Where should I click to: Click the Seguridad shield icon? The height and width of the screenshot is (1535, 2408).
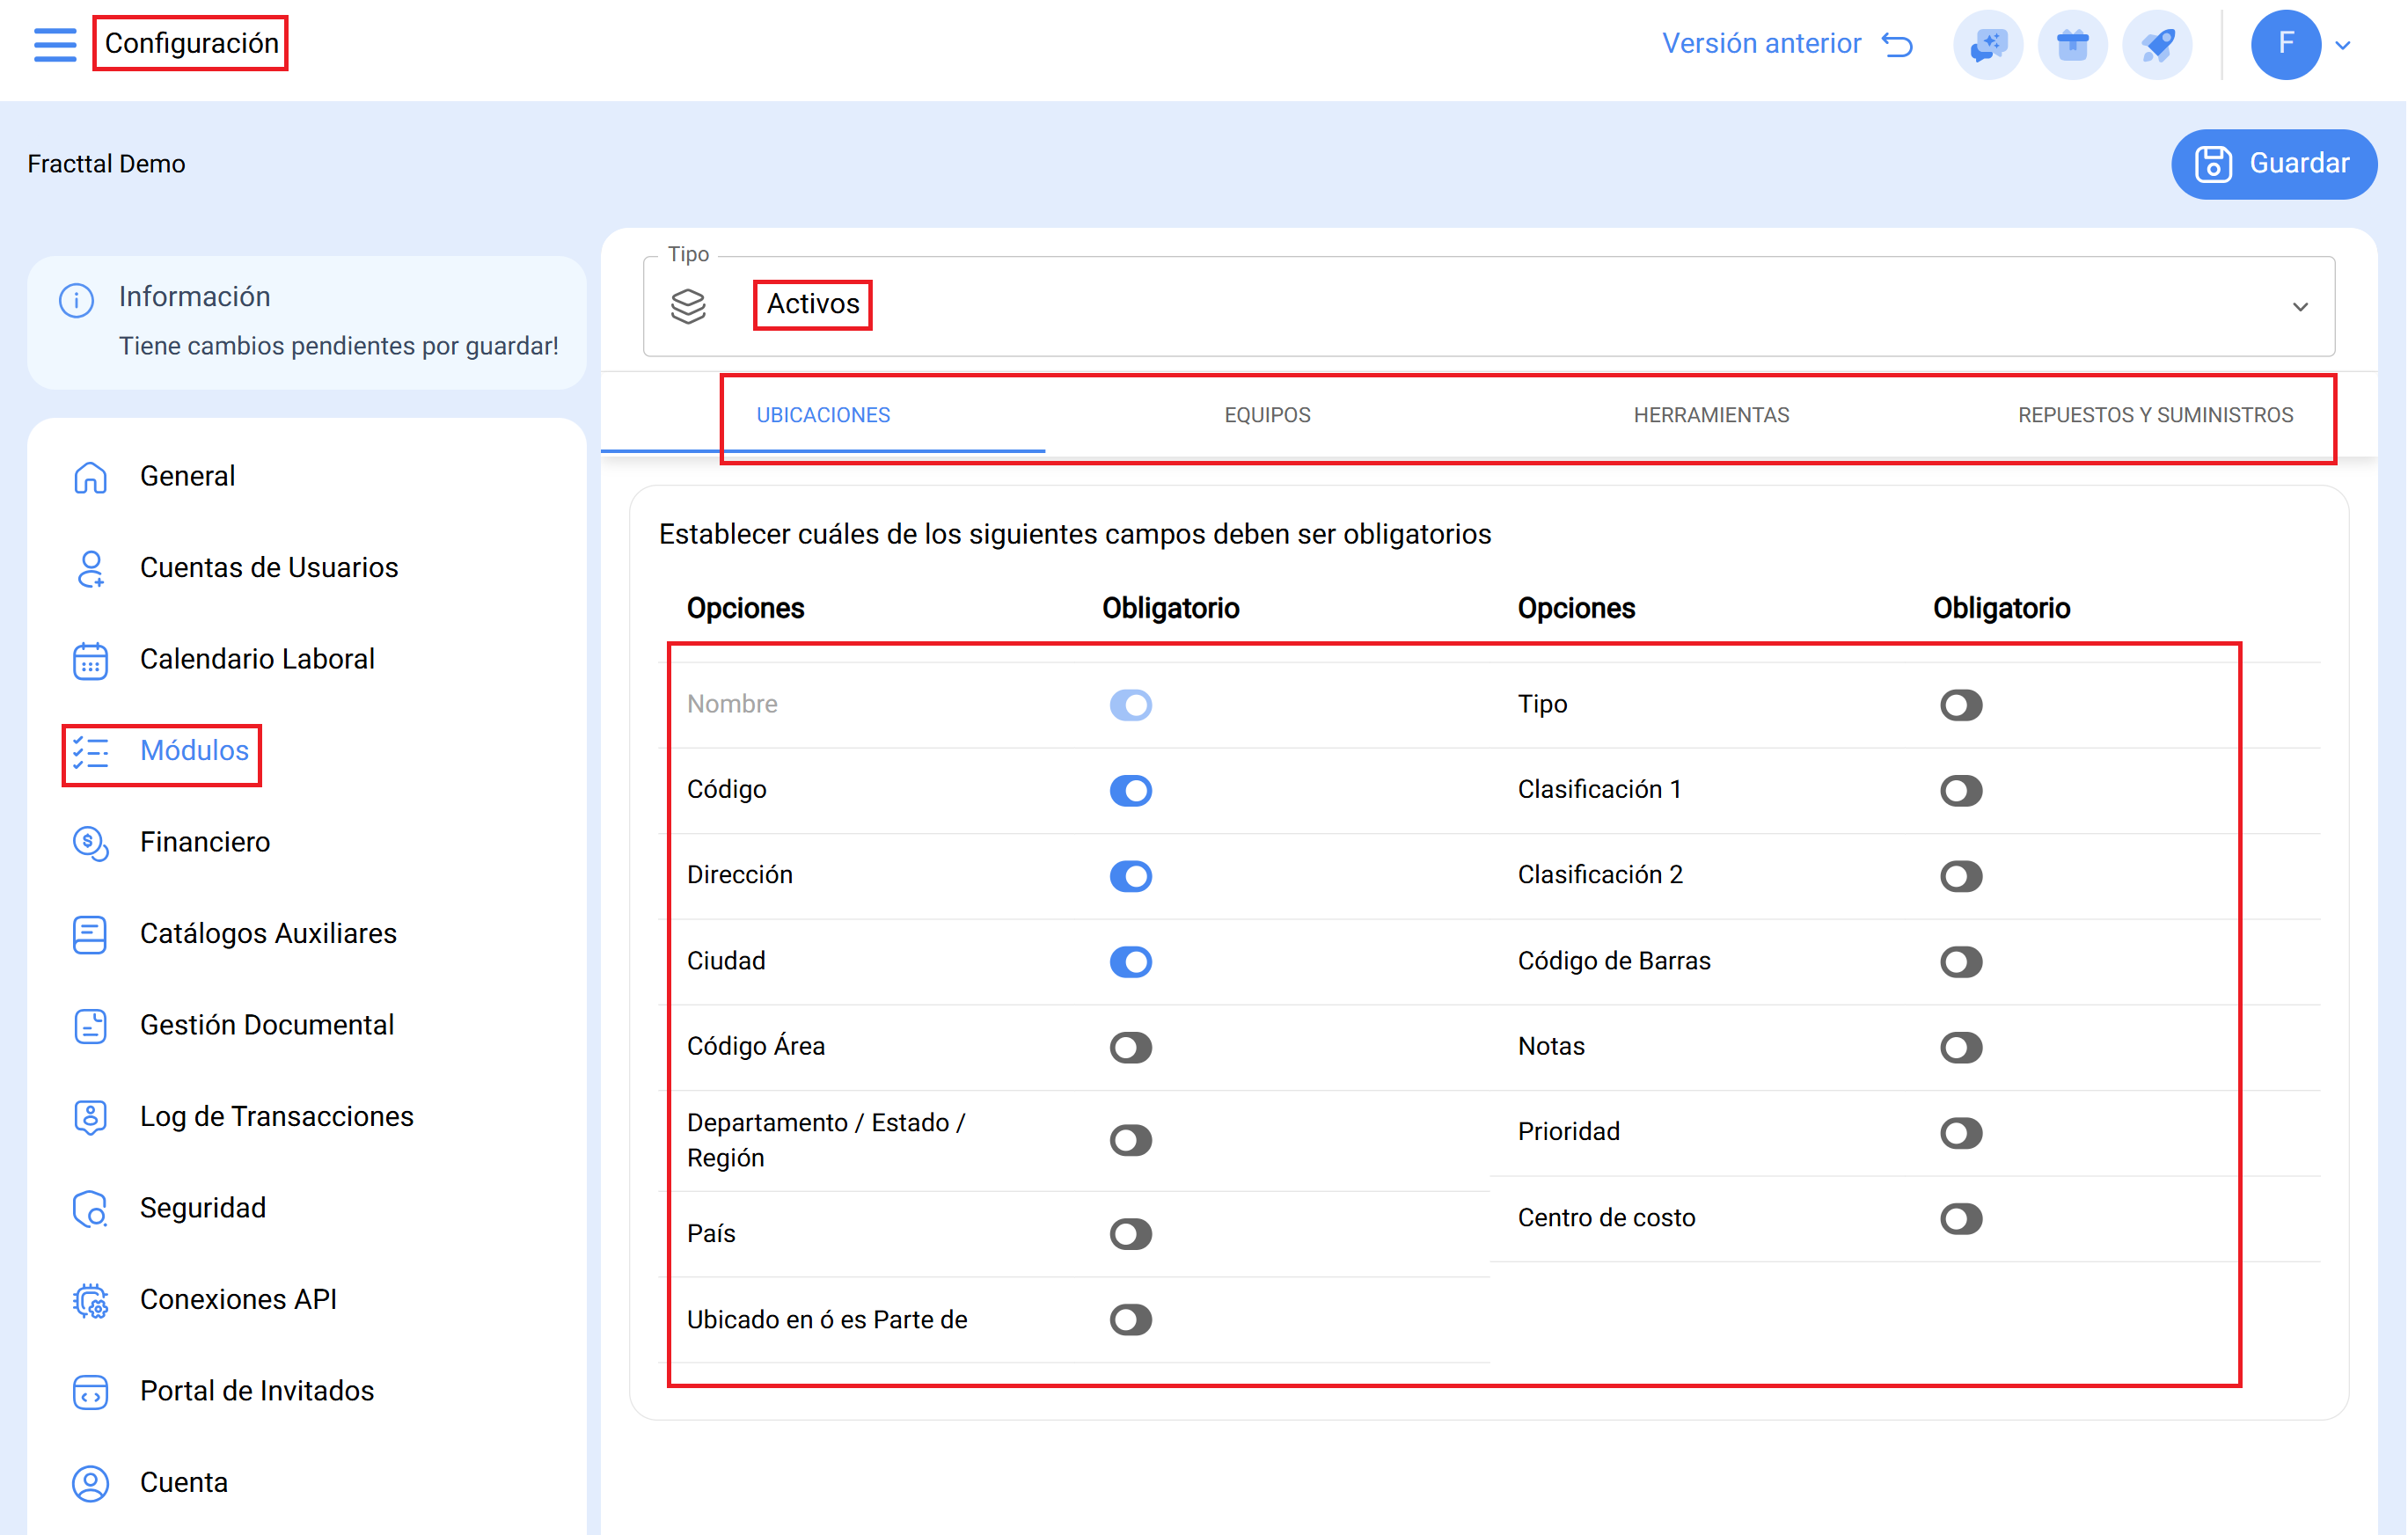[91, 1208]
